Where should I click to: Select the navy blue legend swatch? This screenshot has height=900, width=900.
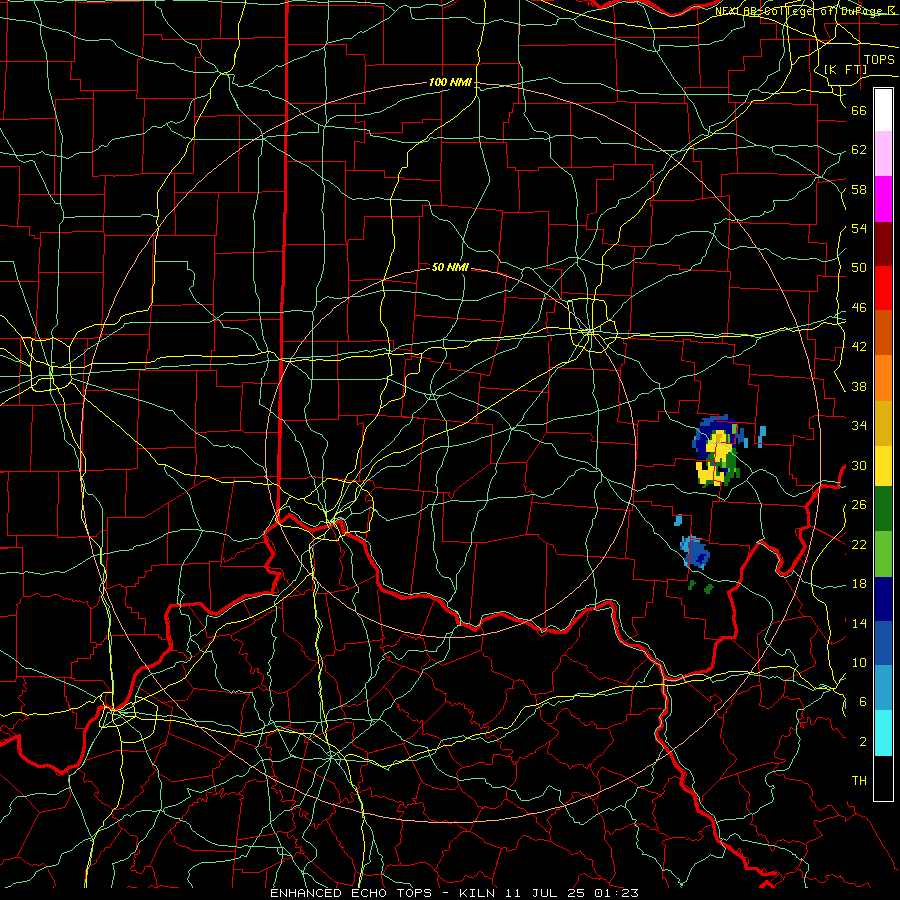(883, 599)
